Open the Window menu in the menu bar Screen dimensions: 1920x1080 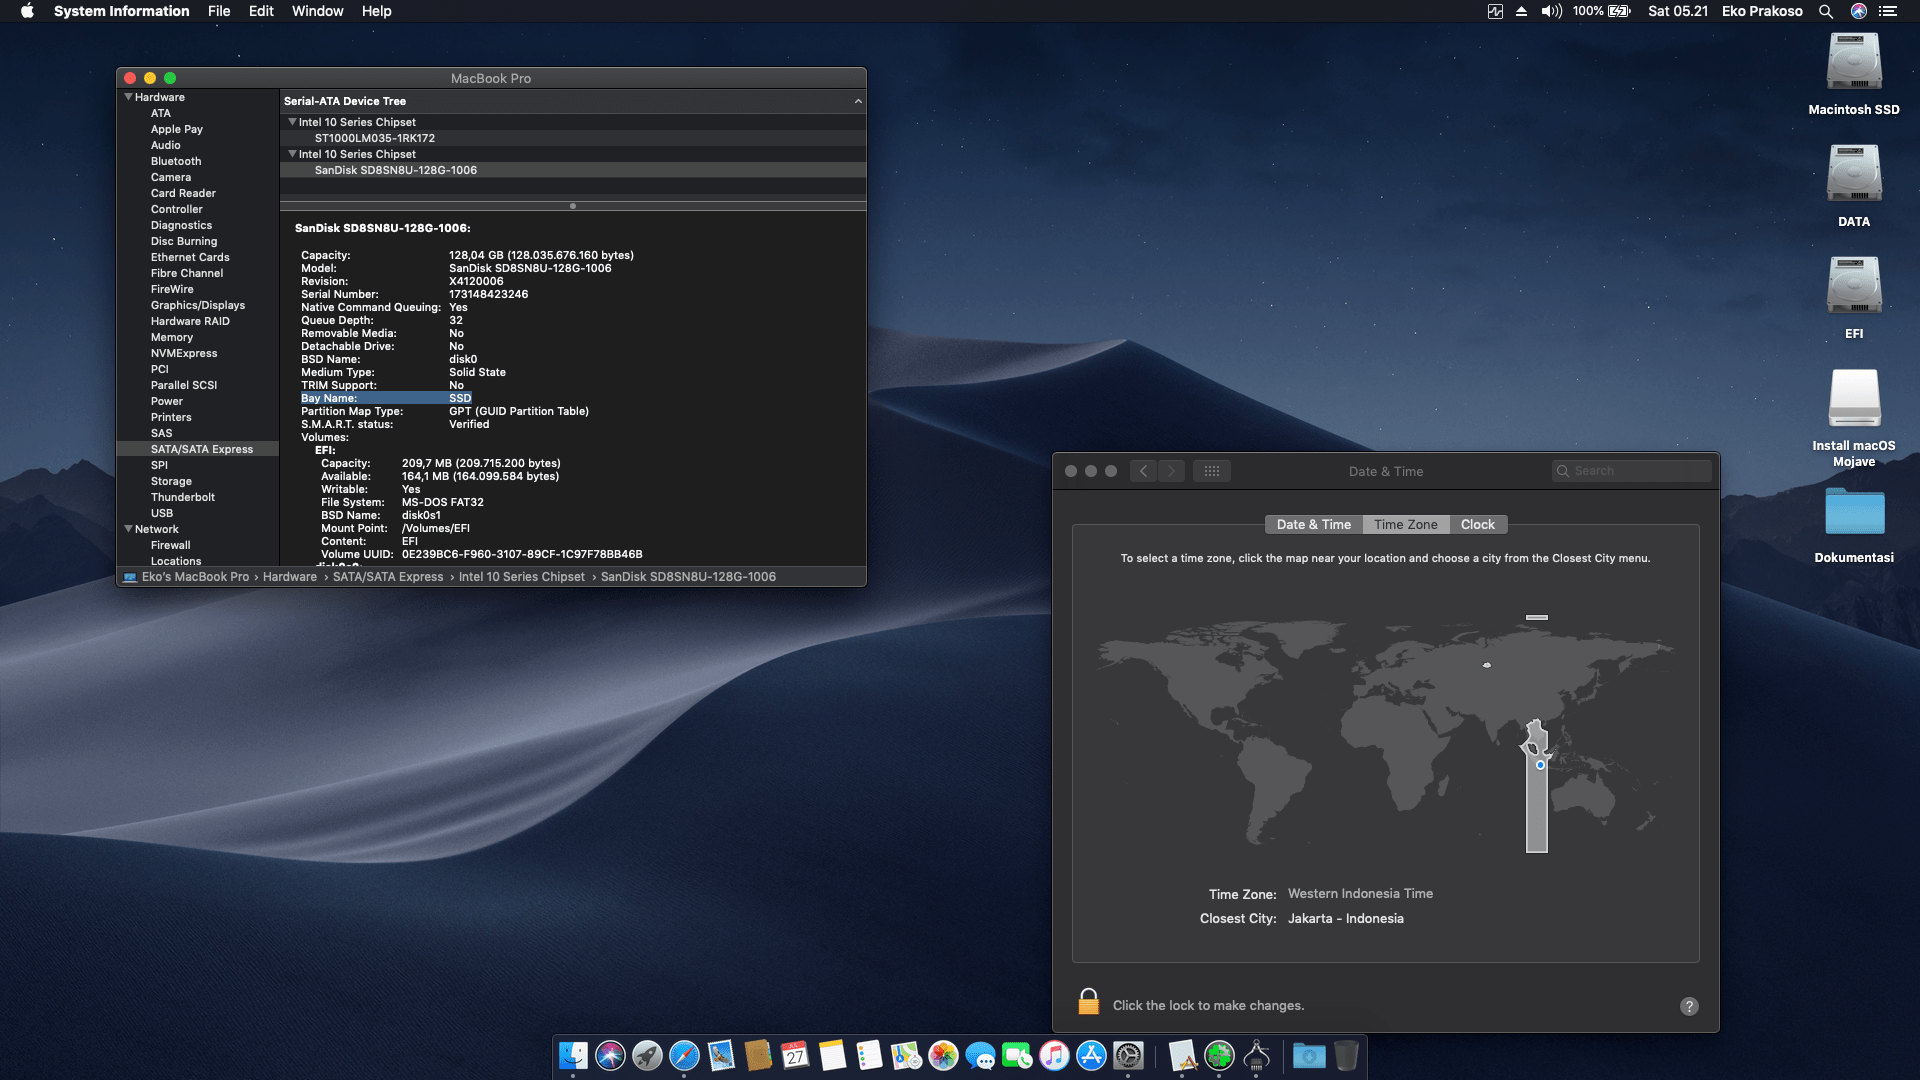(x=317, y=11)
